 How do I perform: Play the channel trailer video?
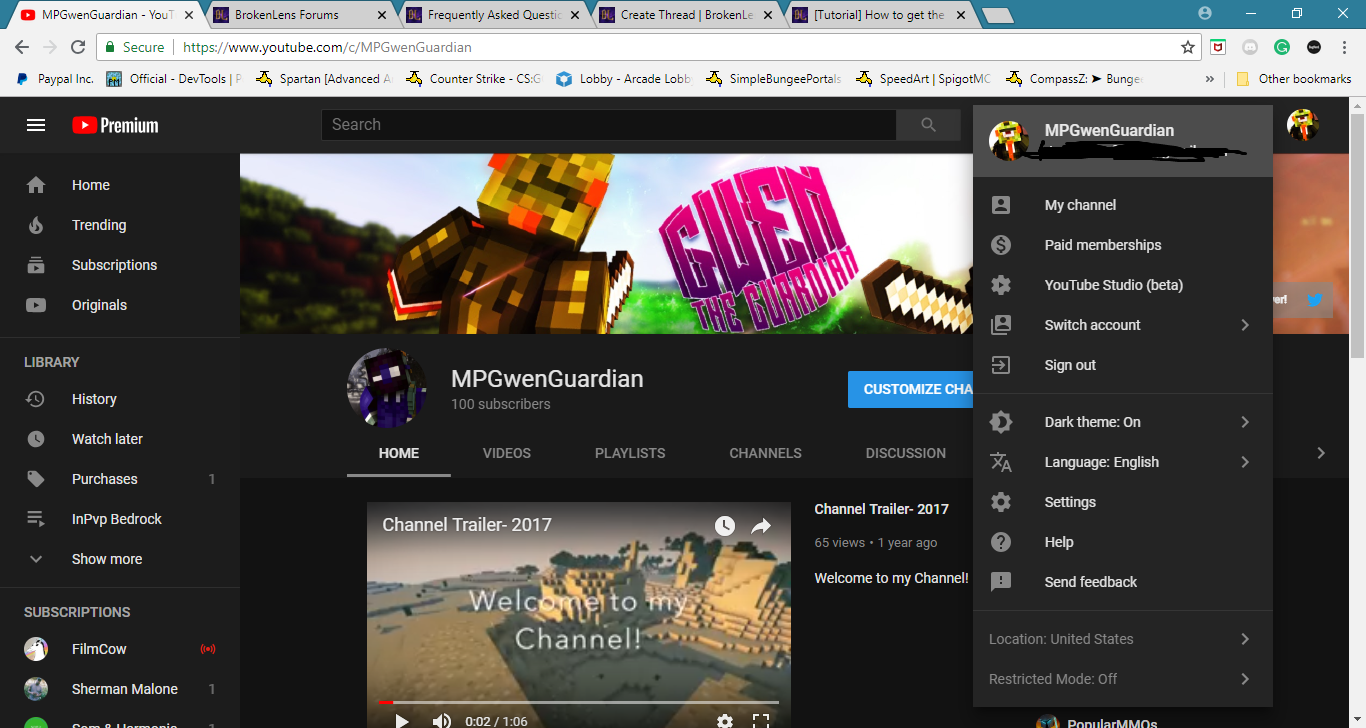[x=402, y=720]
